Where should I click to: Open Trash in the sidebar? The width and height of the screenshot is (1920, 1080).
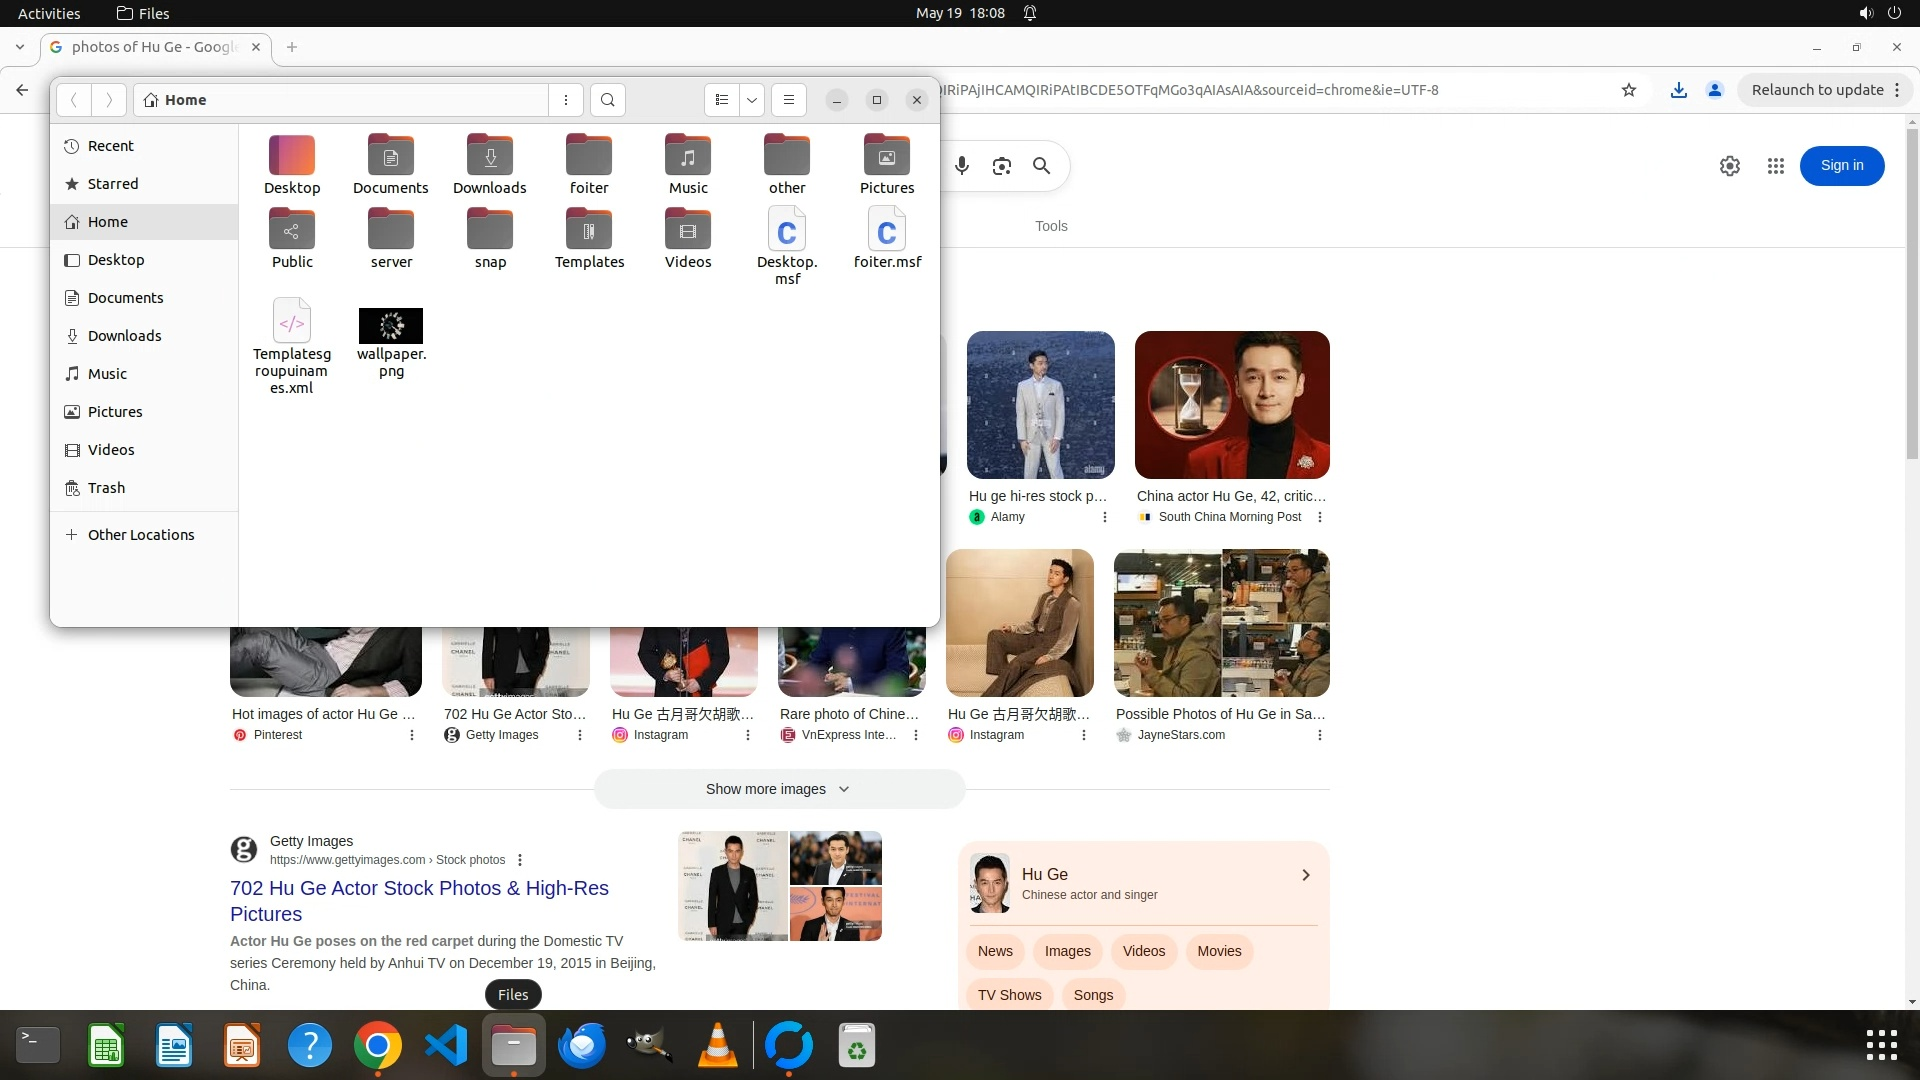click(x=106, y=488)
